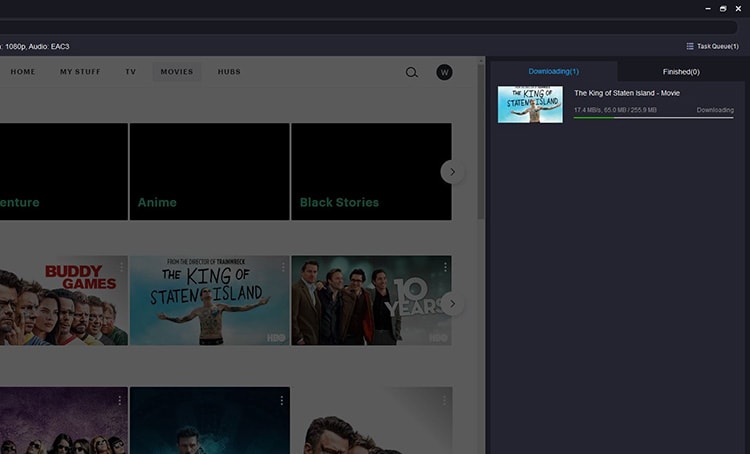Click the page vertical scrollbar

[481, 142]
